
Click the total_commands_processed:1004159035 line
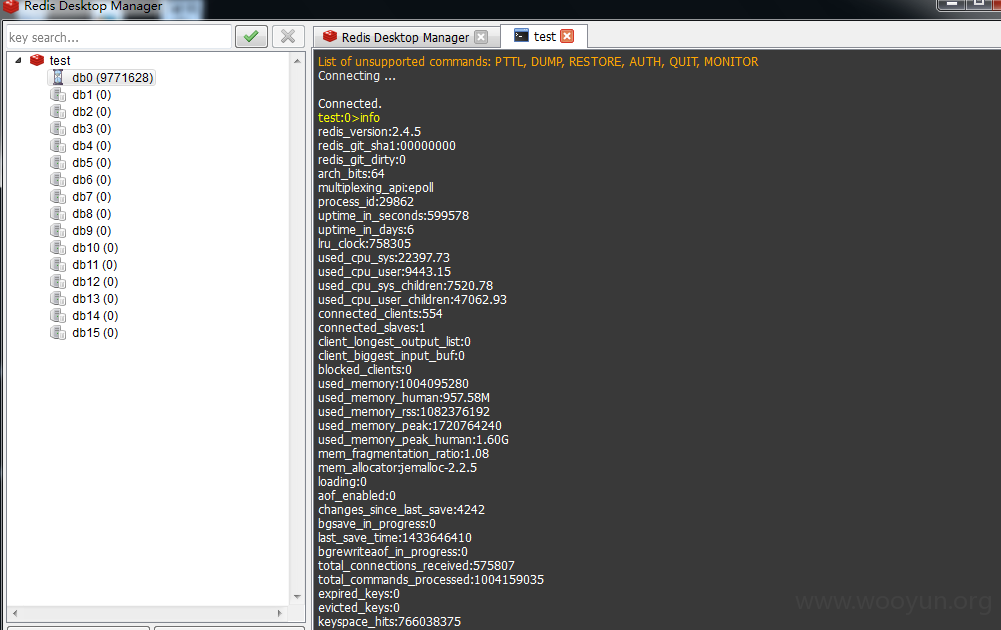(x=431, y=580)
